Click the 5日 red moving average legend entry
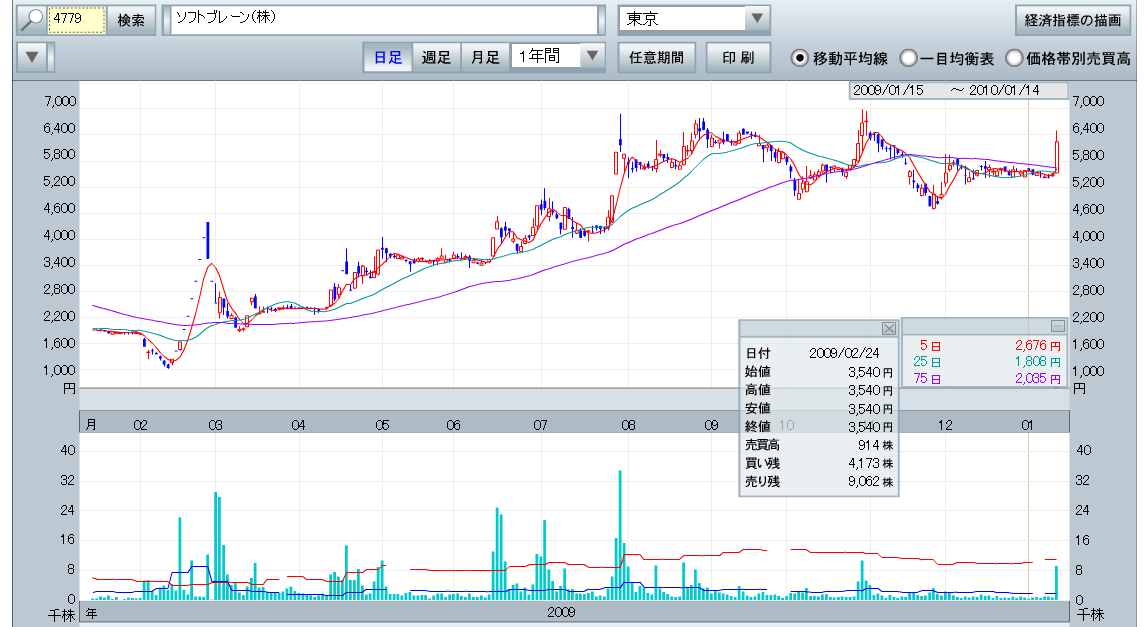 (x=931, y=345)
